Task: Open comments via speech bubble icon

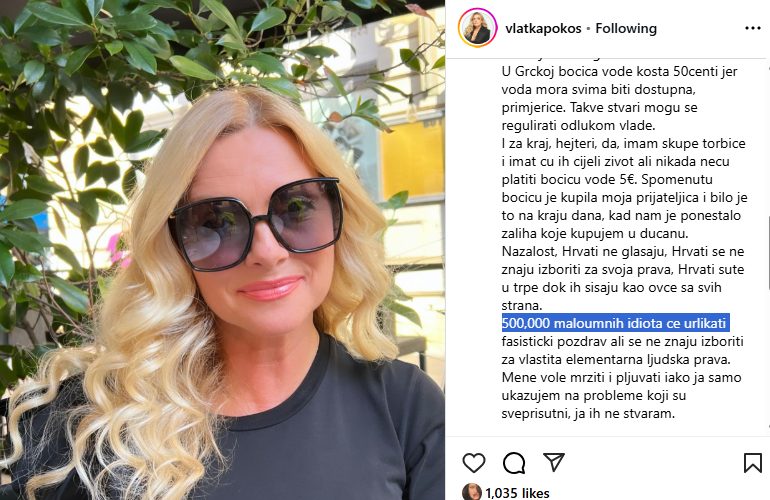Action: pyautogui.click(x=514, y=463)
